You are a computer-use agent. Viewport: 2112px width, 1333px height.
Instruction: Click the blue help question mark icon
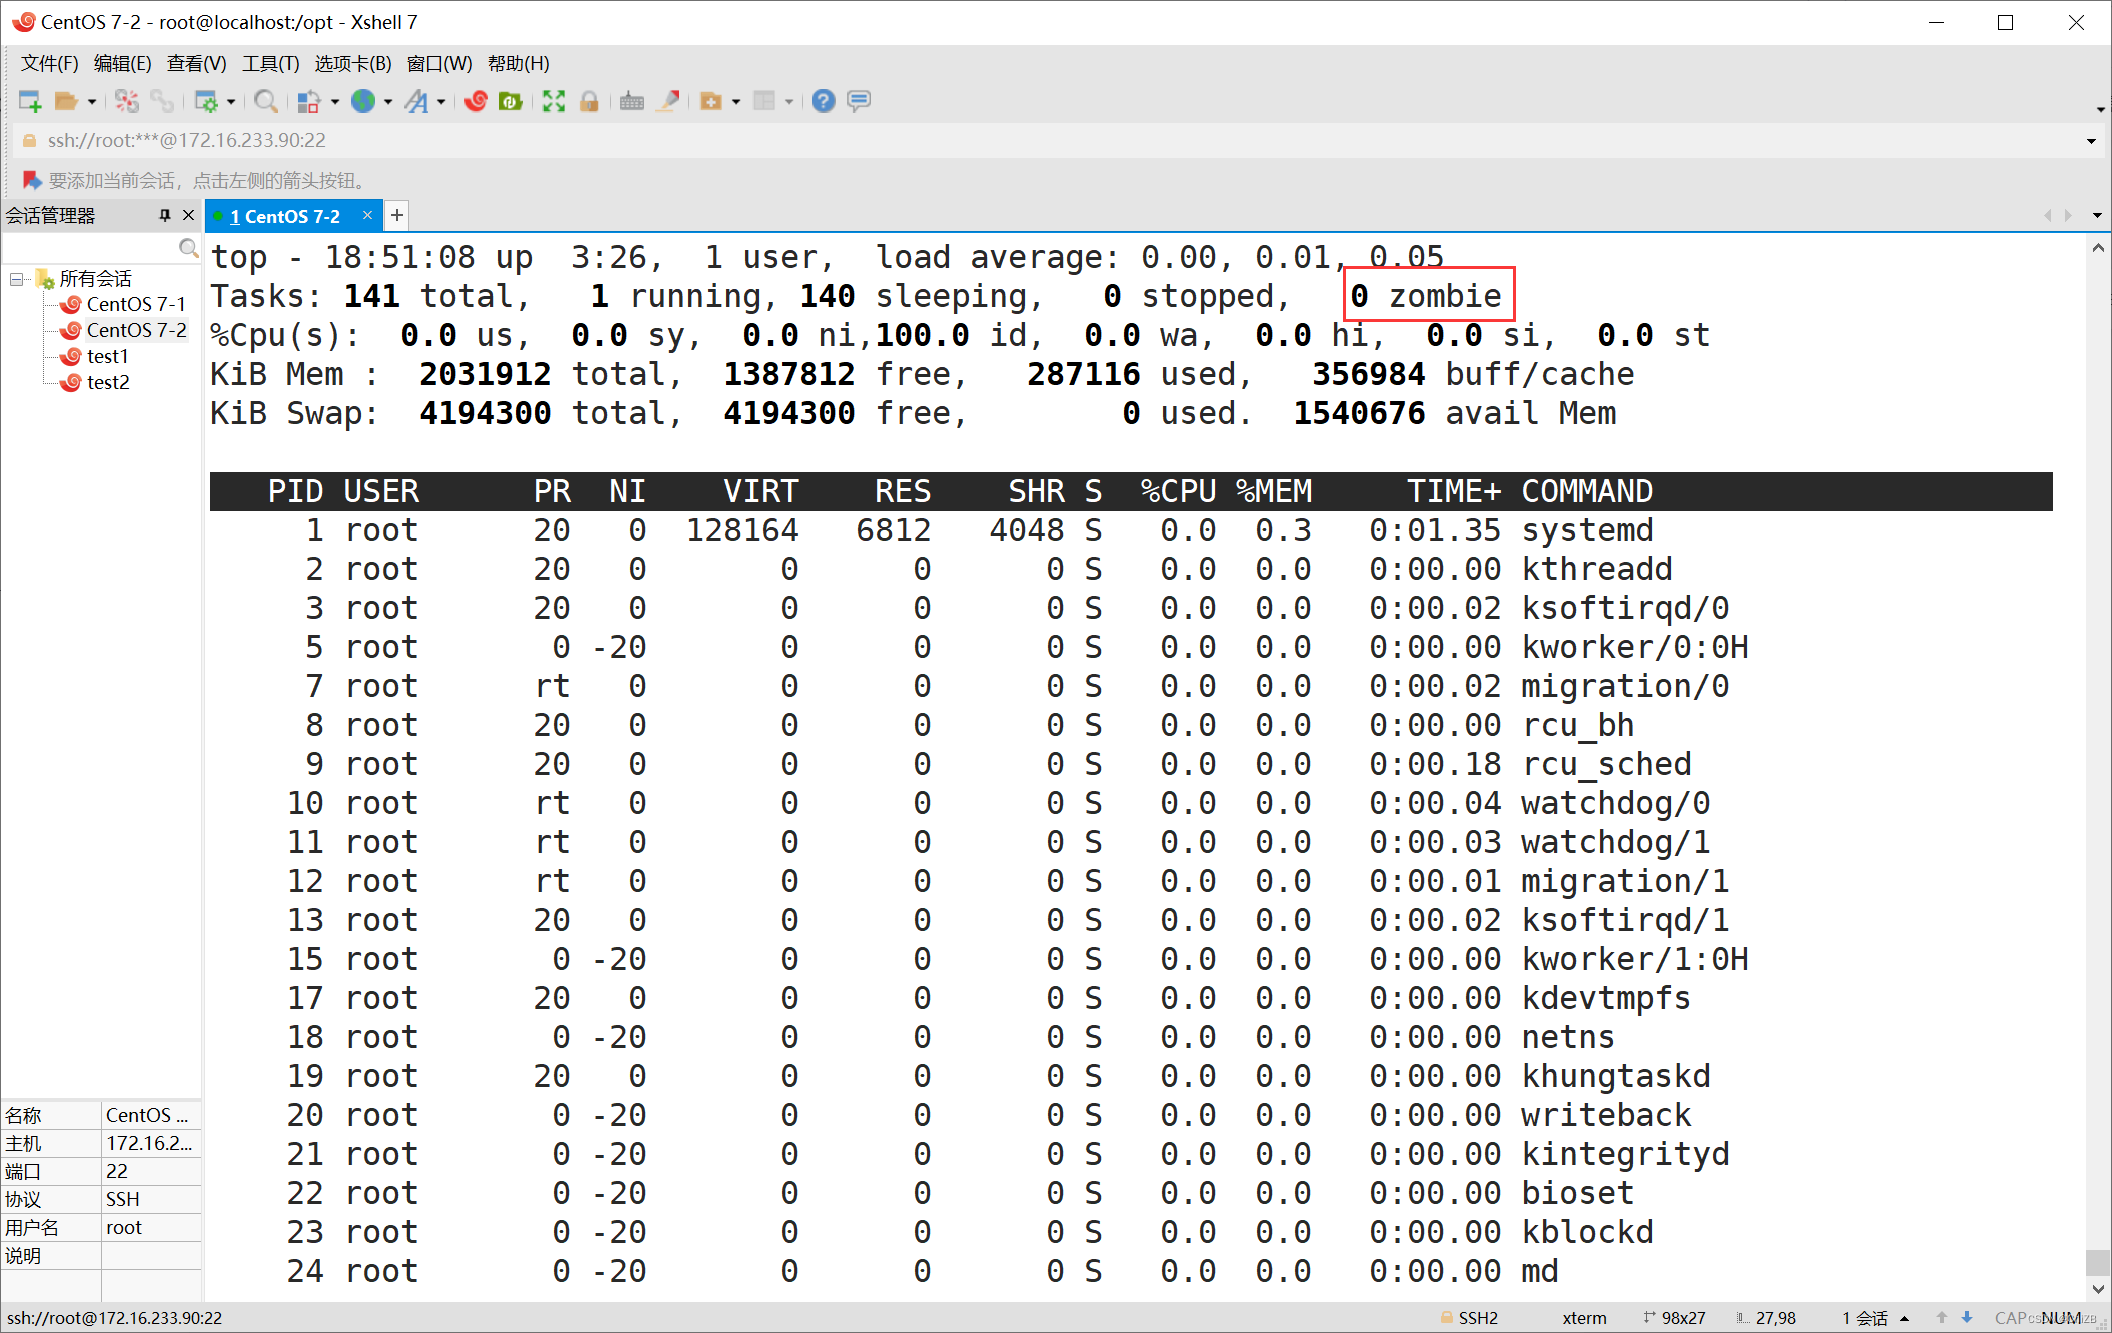823,101
